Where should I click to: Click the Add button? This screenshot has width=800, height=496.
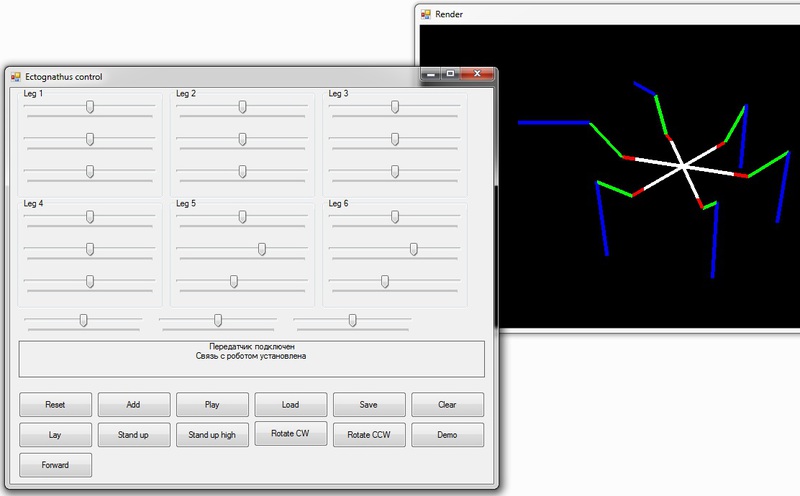click(134, 405)
